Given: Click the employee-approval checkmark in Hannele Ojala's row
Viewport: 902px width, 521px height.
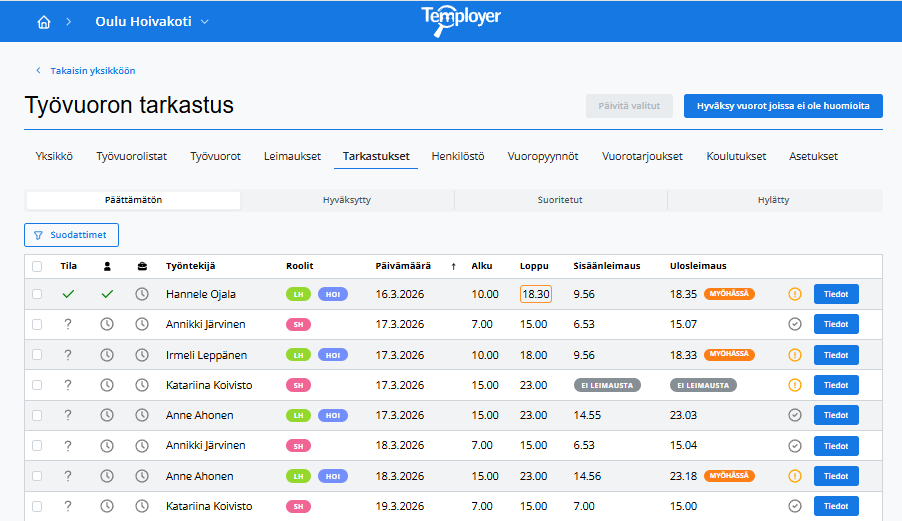Looking at the screenshot, I should [x=107, y=294].
